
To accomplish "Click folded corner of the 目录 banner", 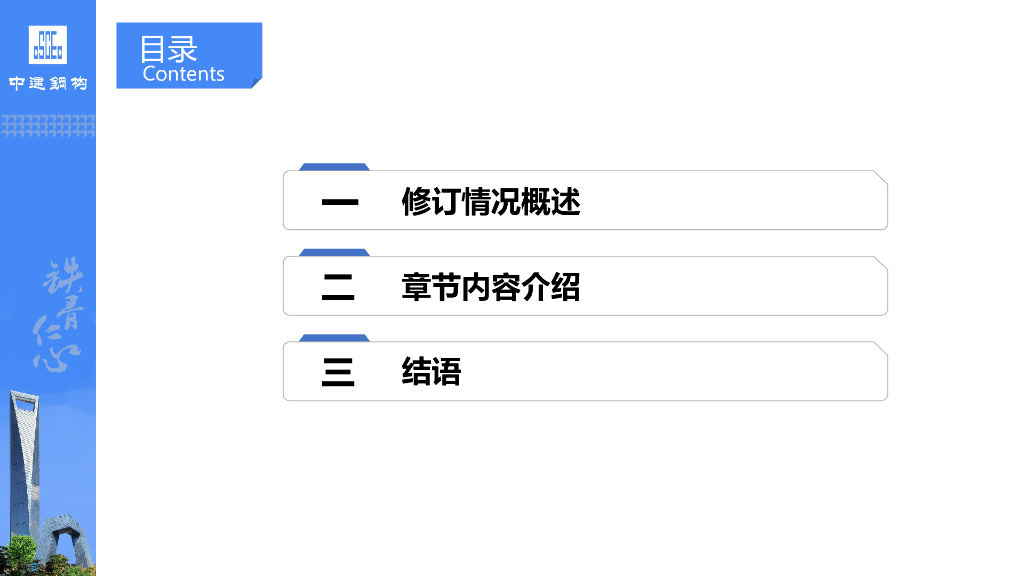I will [256, 82].
